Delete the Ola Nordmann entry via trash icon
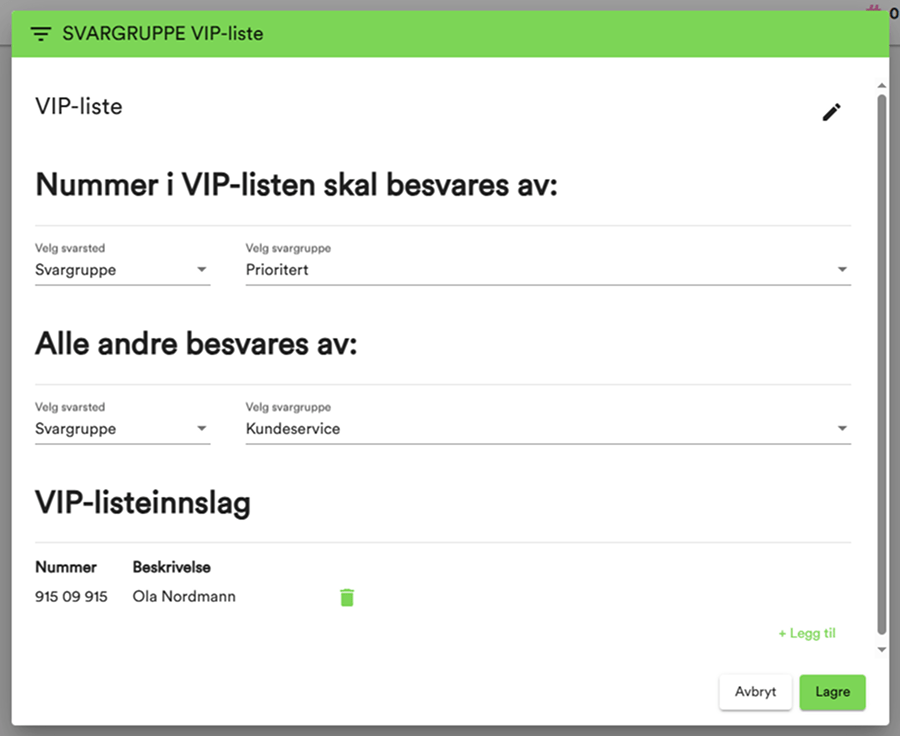Image resolution: width=900 pixels, height=736 pixels. click(x=347, y=596)
